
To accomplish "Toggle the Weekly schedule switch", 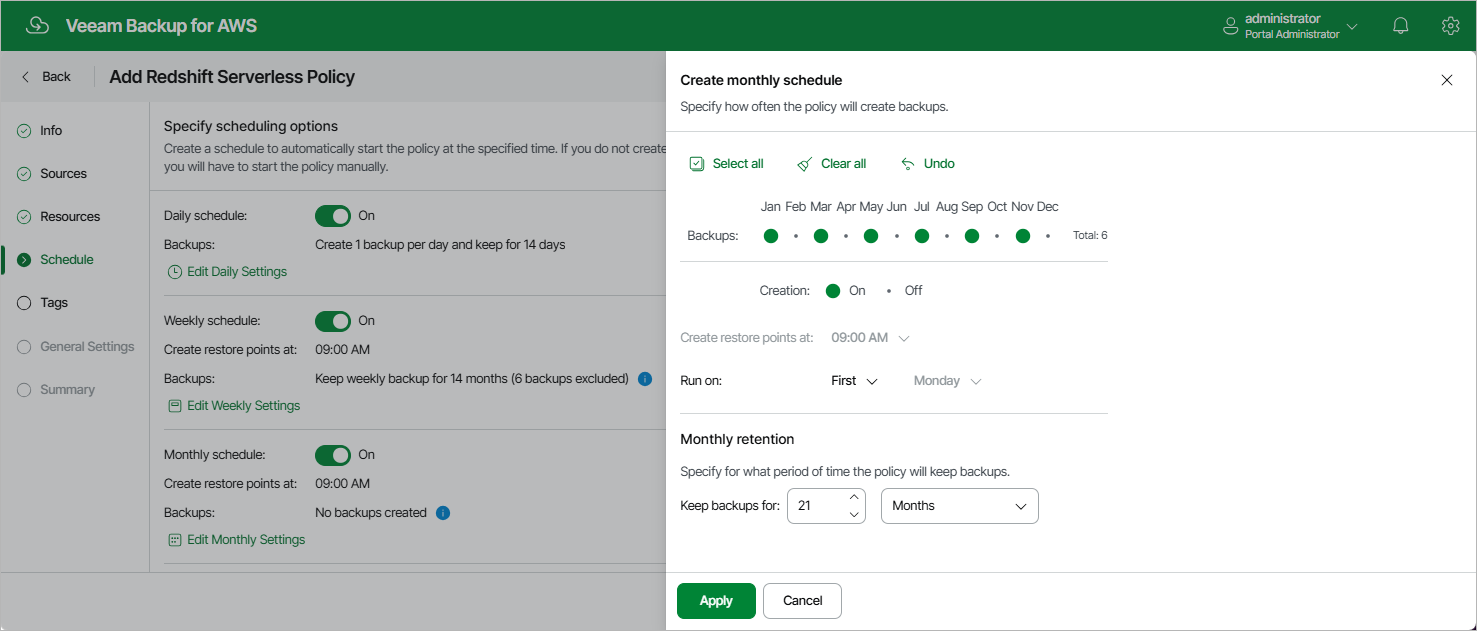I will pyautogui.click(x=333, y=321).
